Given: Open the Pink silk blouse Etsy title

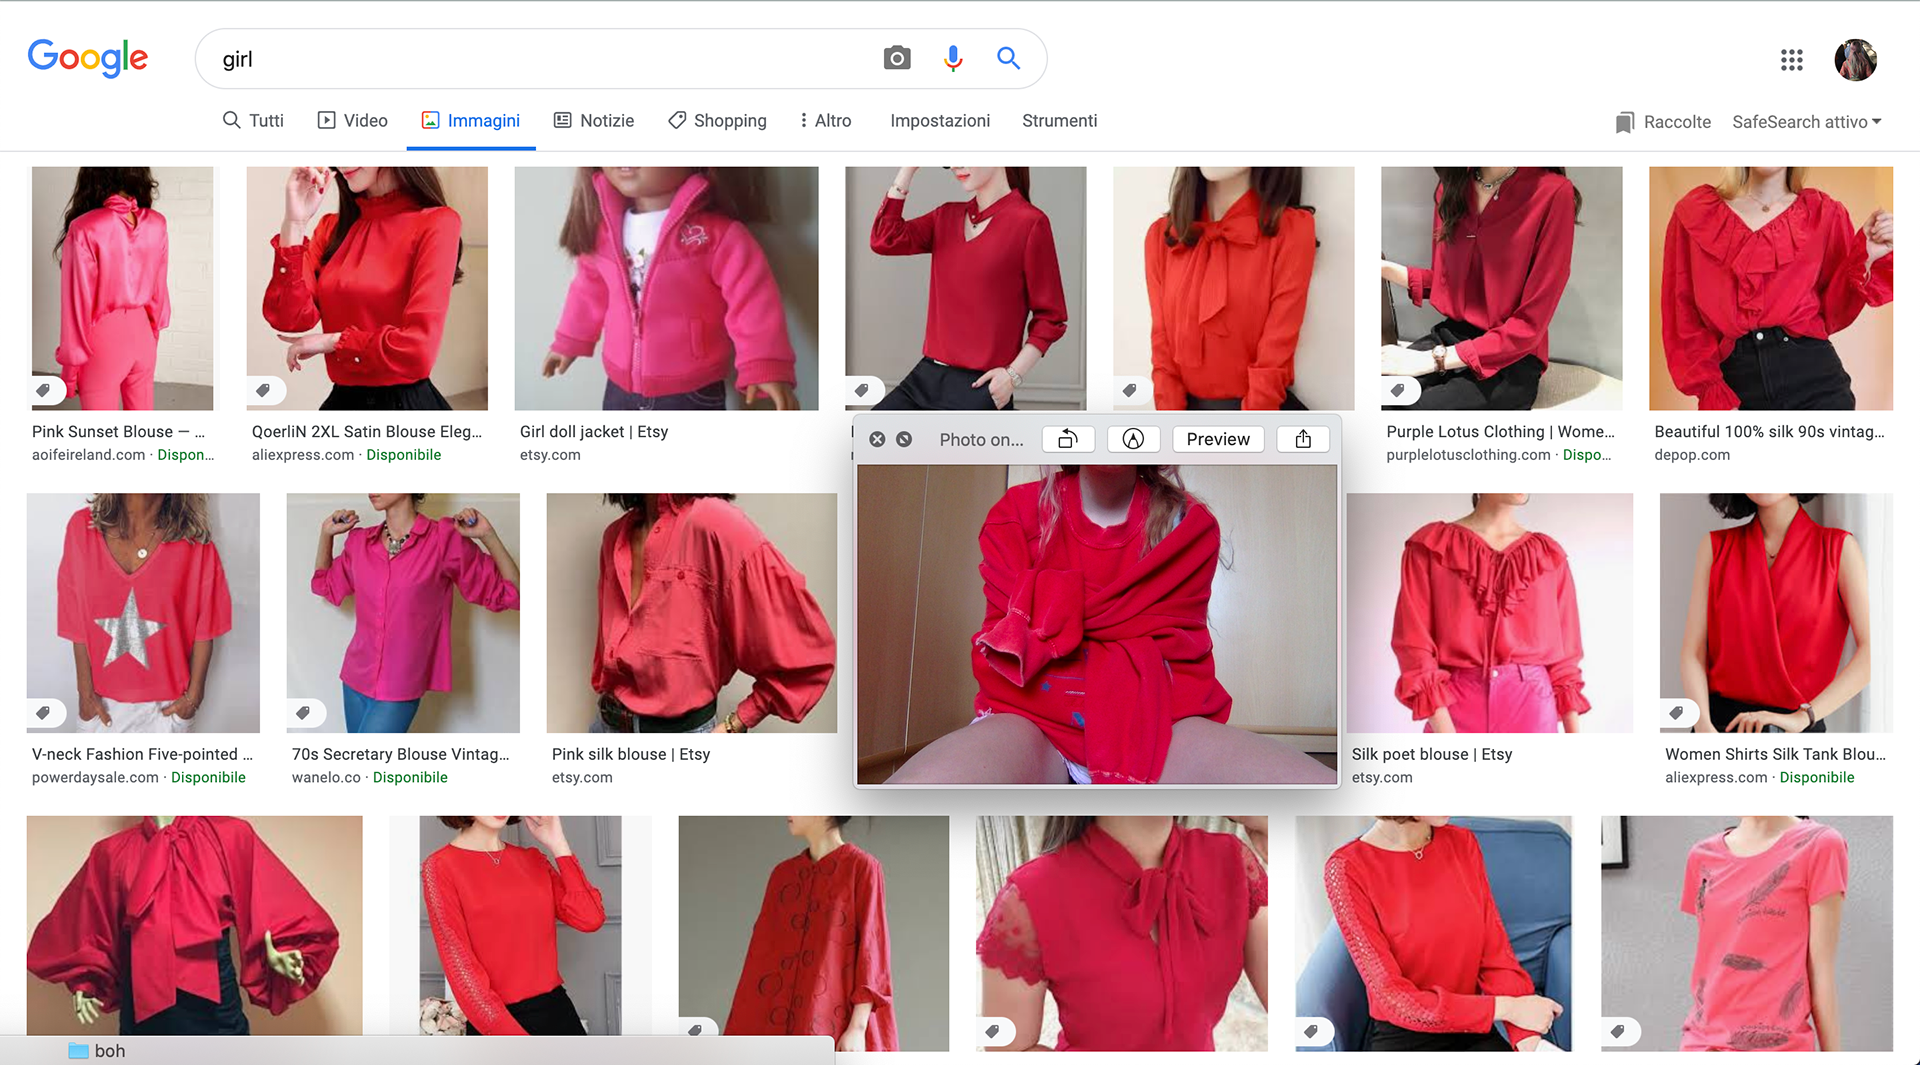Looking at the screenshot, I should pos(631,755).
